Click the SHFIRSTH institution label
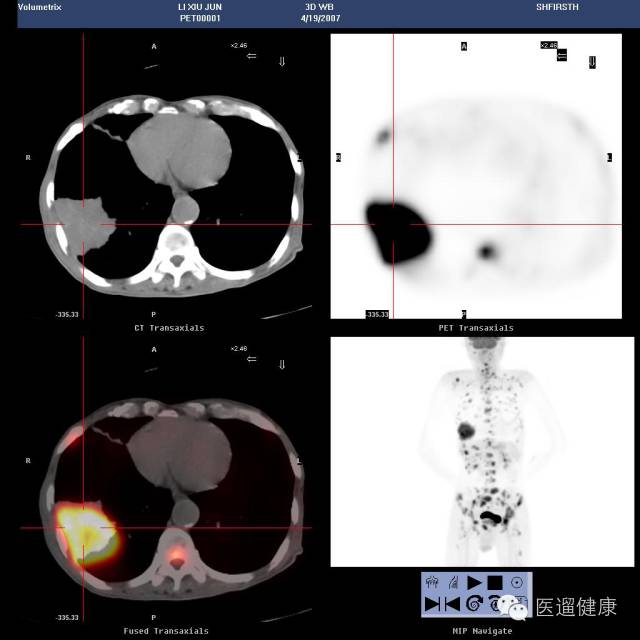 click(557, 7)
